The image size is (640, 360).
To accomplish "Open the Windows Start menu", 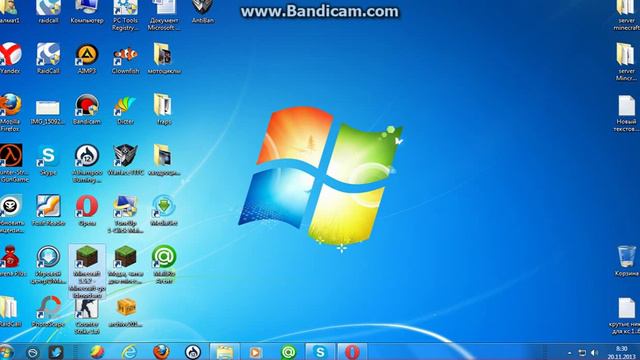I will pos(7,352).
